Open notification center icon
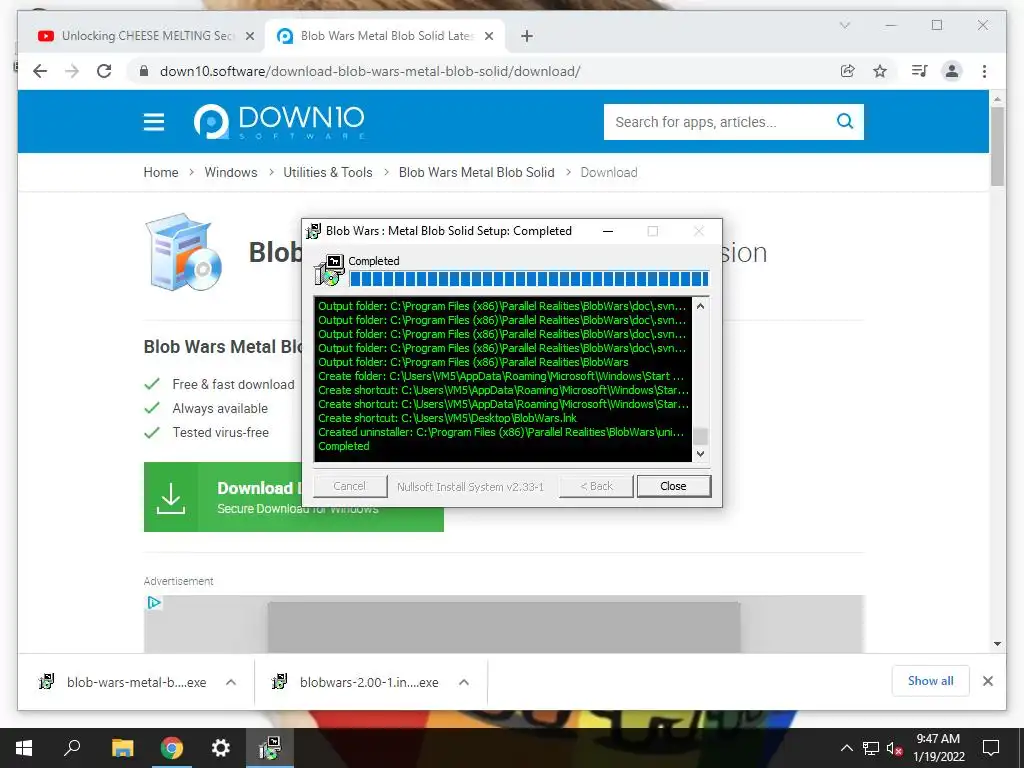Image resolution: width=1024 pixels, height=768 pixels. click(x=991, y=748)
